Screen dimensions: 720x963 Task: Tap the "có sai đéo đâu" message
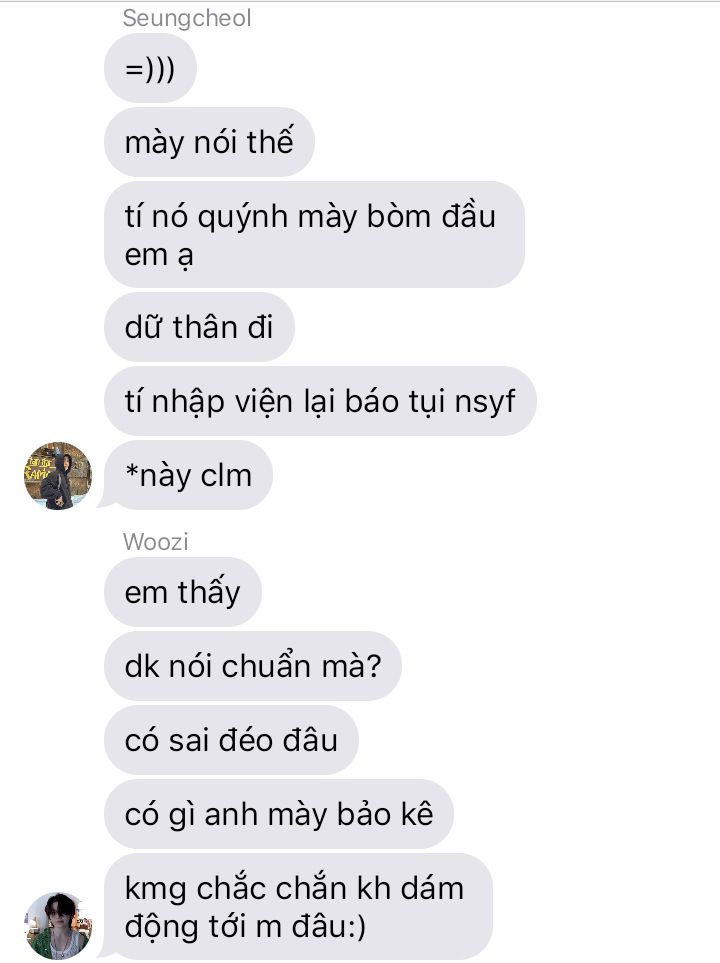[x=232, y=740]
